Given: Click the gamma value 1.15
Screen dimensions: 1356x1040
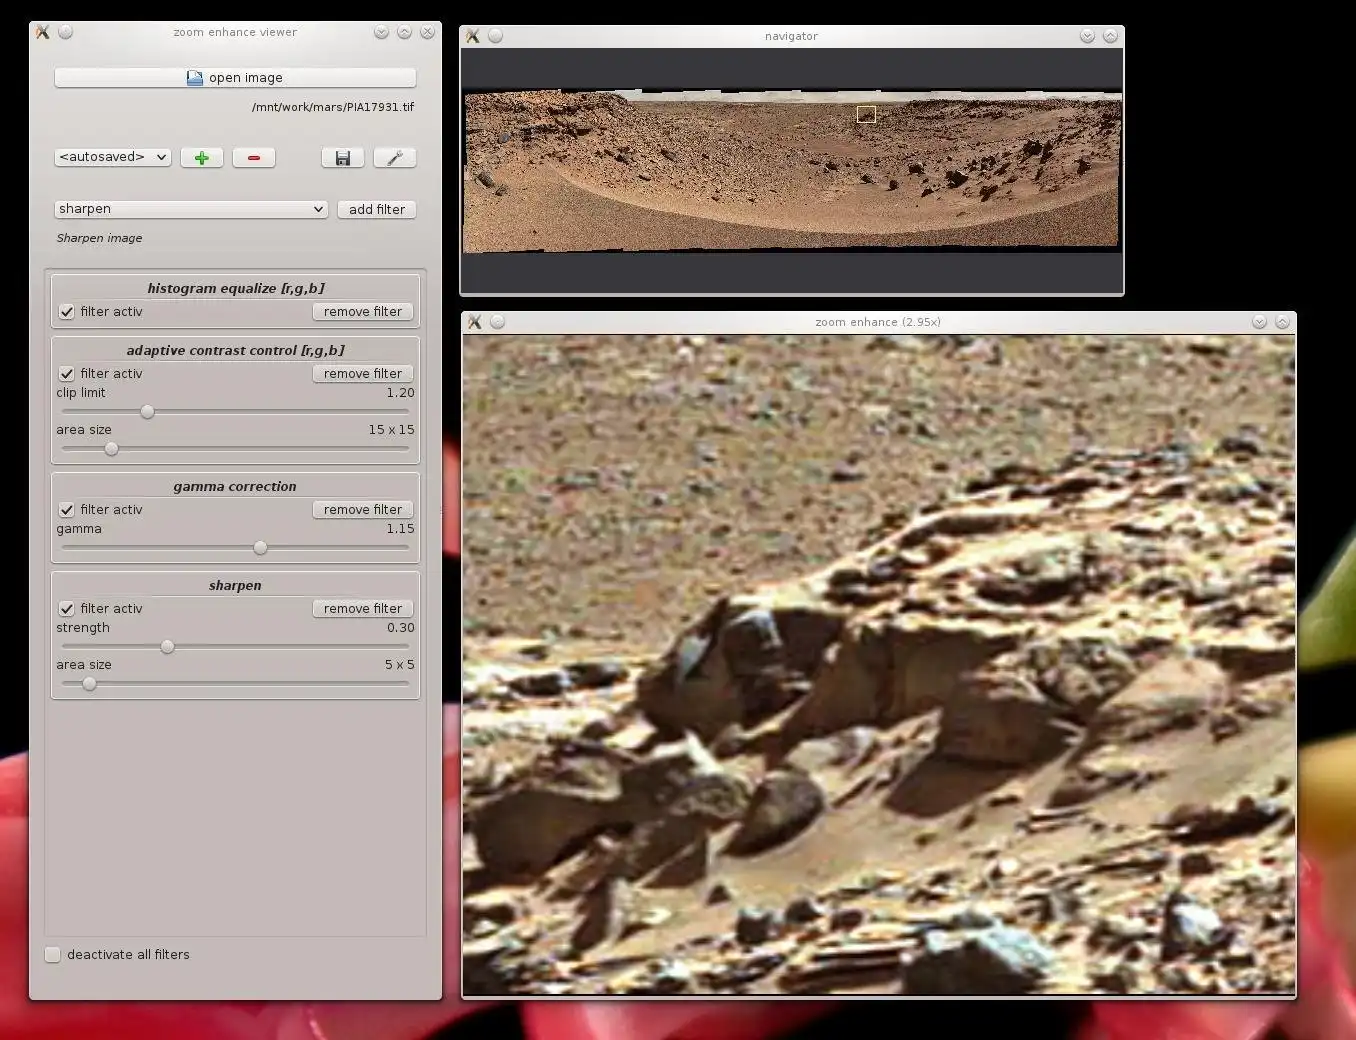Looking at the screenshot, I should (x=400, y=529).
